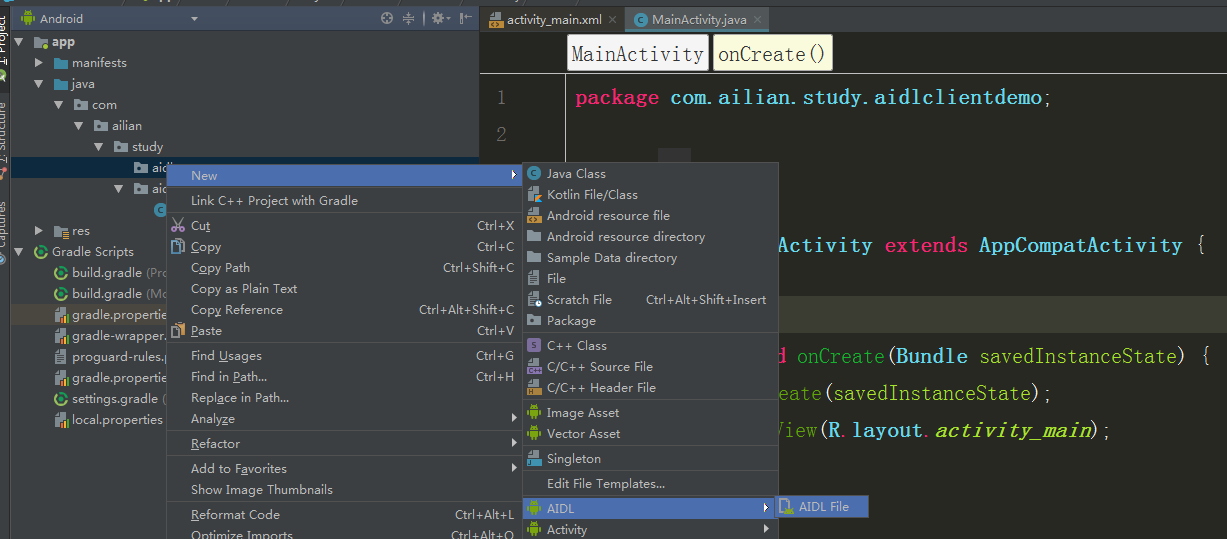
Task: Collapse the app module node
Action: click(x=20, y=42)
